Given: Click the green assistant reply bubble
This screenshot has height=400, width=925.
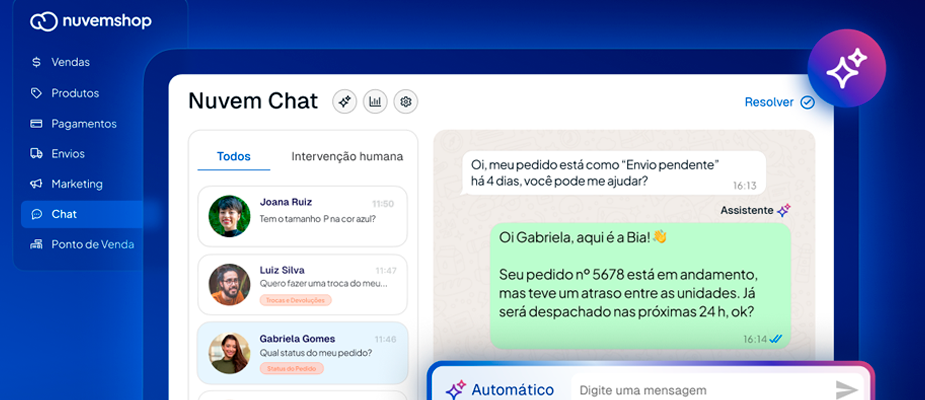Looking at the screenshot, I should pyautogui.click(x=640, y=286).
